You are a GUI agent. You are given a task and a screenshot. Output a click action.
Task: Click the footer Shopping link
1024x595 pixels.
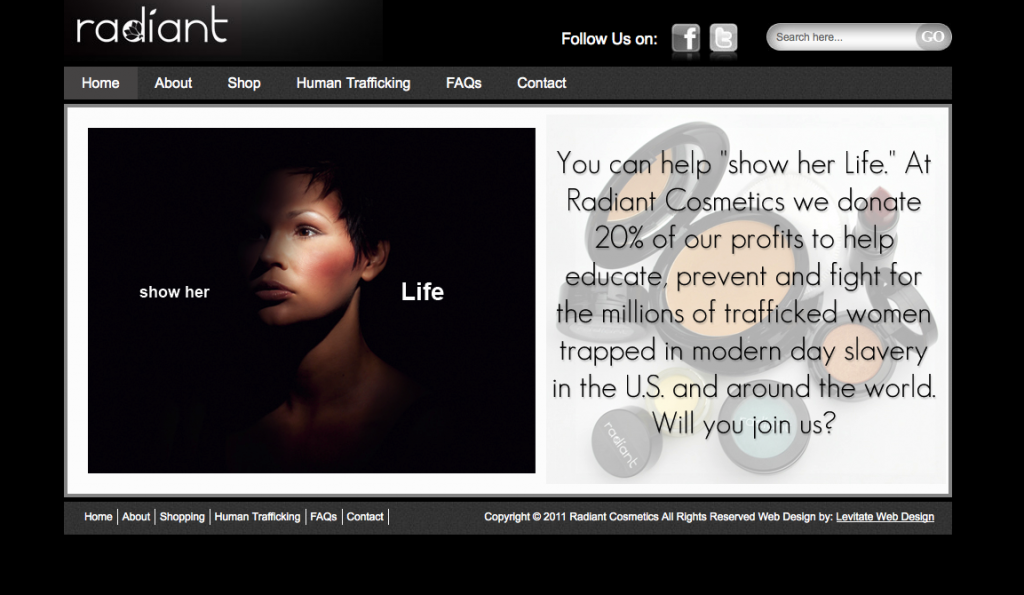(182, 517)
